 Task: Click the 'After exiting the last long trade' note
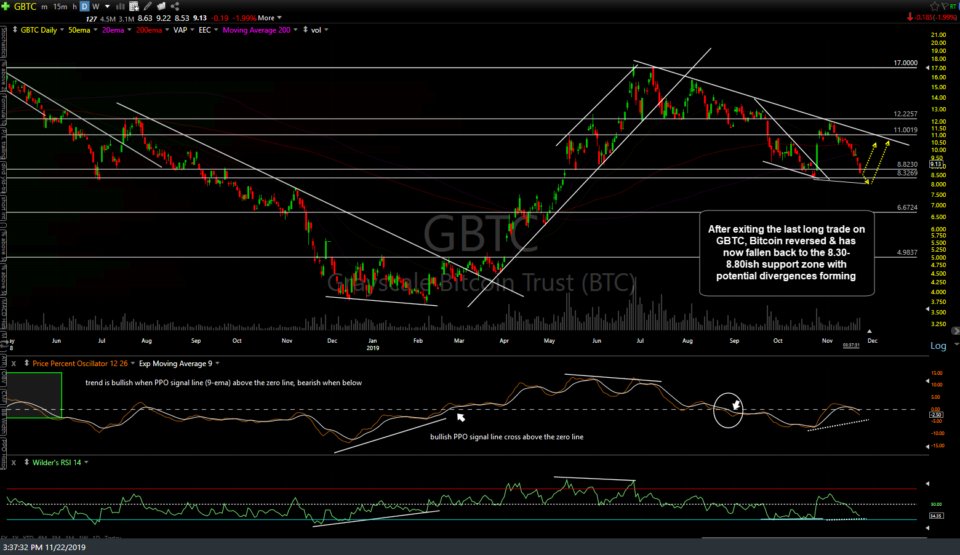787,252
